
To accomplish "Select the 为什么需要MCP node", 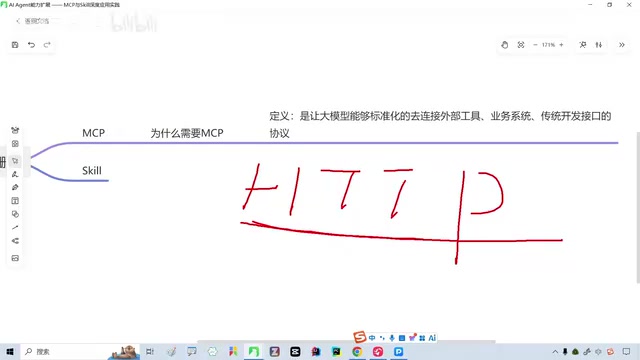I will tap(187, 133).
